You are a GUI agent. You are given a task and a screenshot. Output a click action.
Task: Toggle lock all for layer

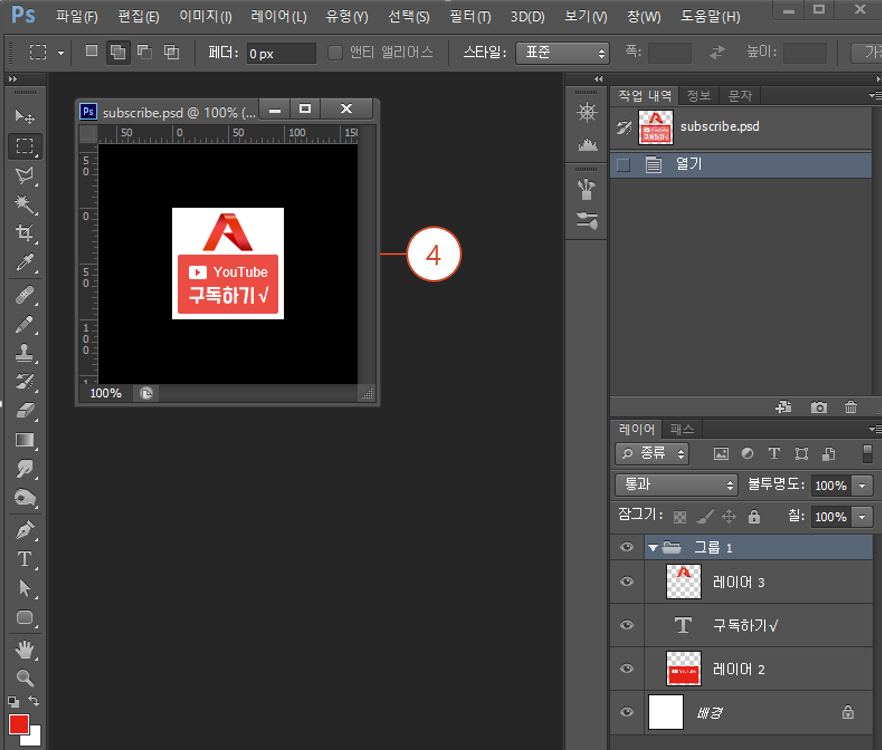(754, 517)
